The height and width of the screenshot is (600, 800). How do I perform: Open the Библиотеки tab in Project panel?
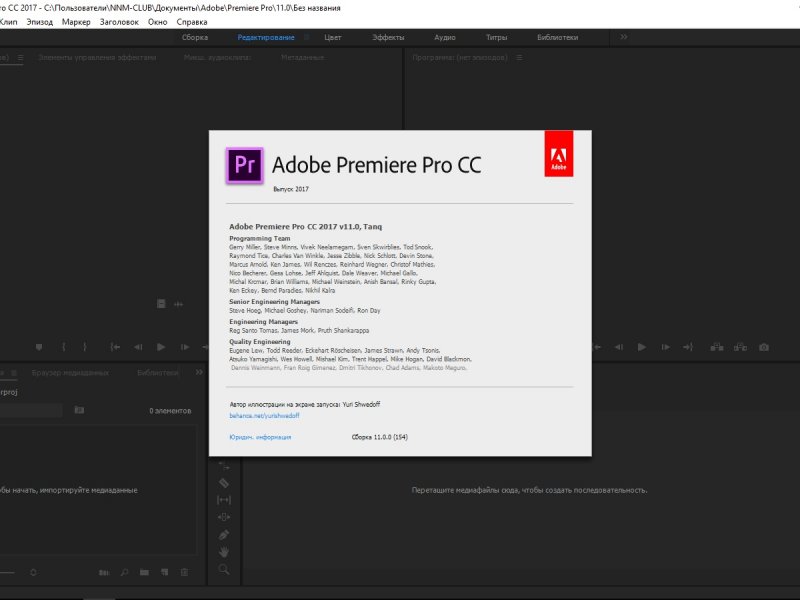[x=158, y=373]
